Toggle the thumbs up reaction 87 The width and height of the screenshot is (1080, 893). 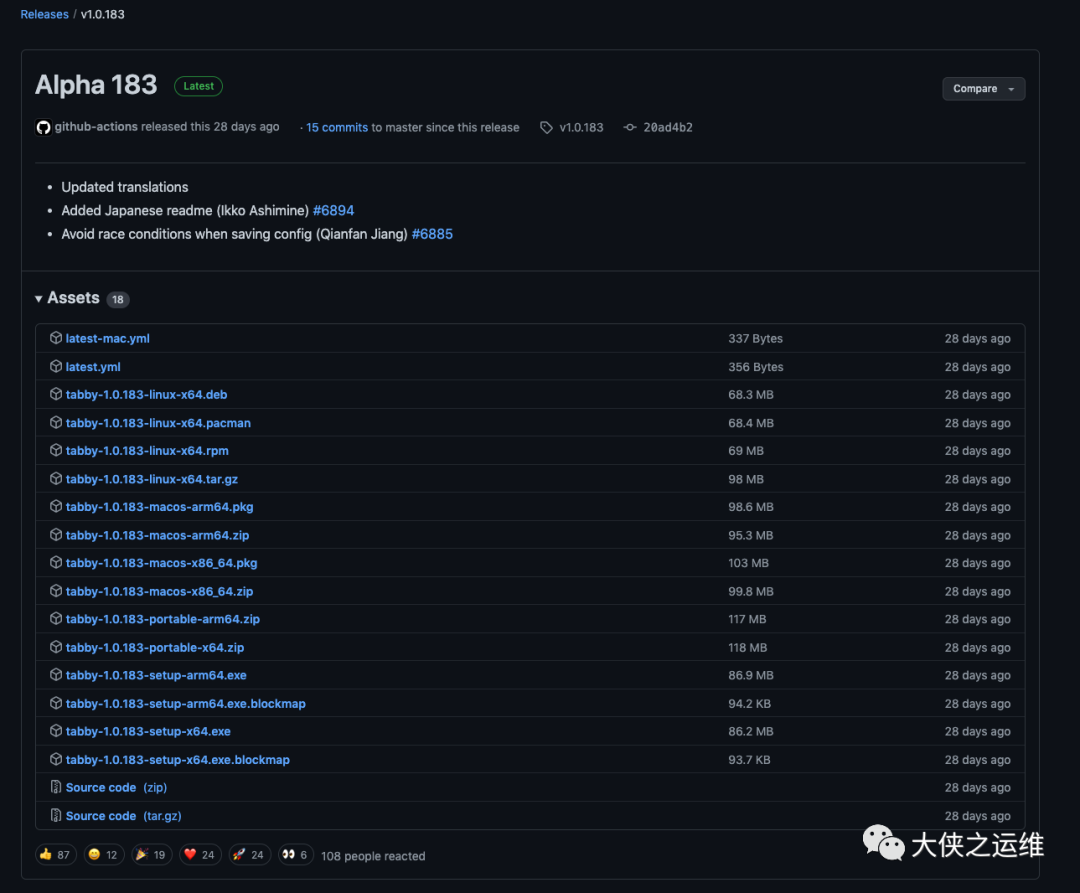pyautogui.click(x=55, y=854)
